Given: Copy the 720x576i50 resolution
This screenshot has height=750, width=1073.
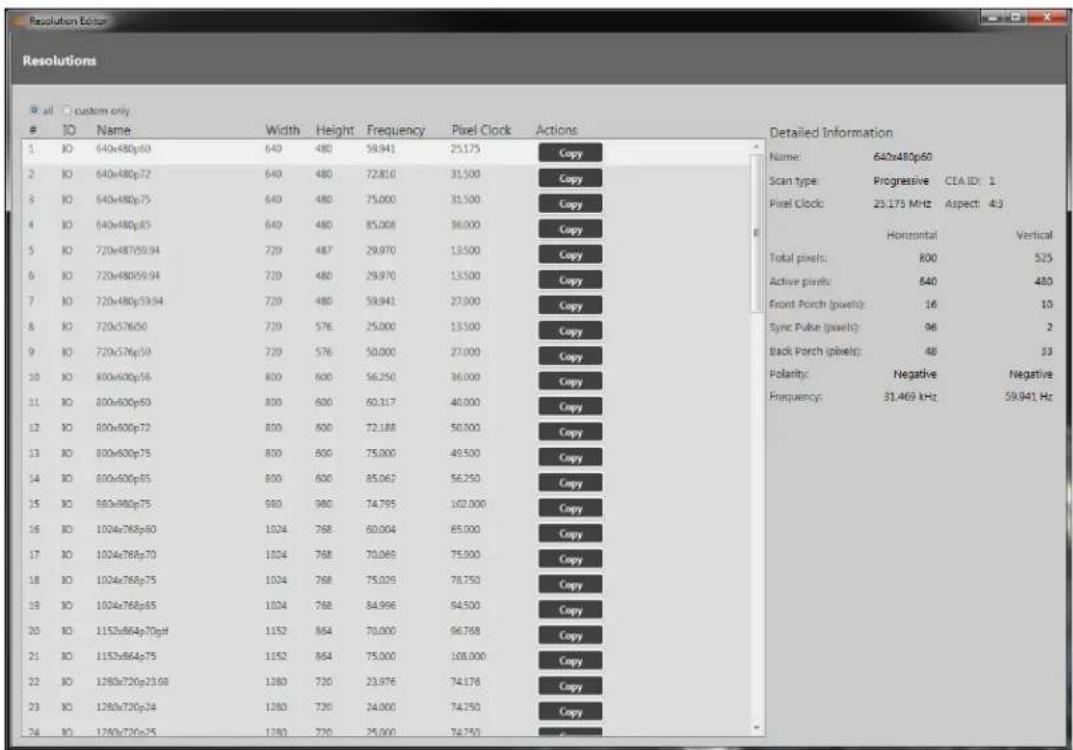Looking at the screenshot, I should point(570,331).
